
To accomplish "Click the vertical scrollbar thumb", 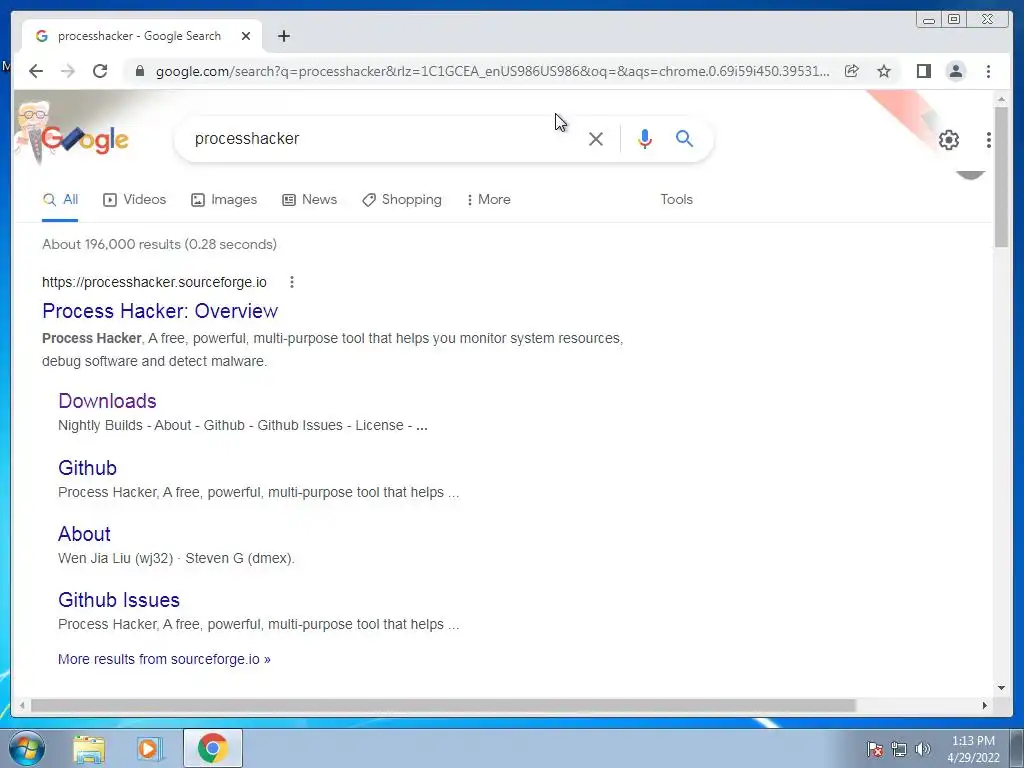I will click(x=1001, y=178).
